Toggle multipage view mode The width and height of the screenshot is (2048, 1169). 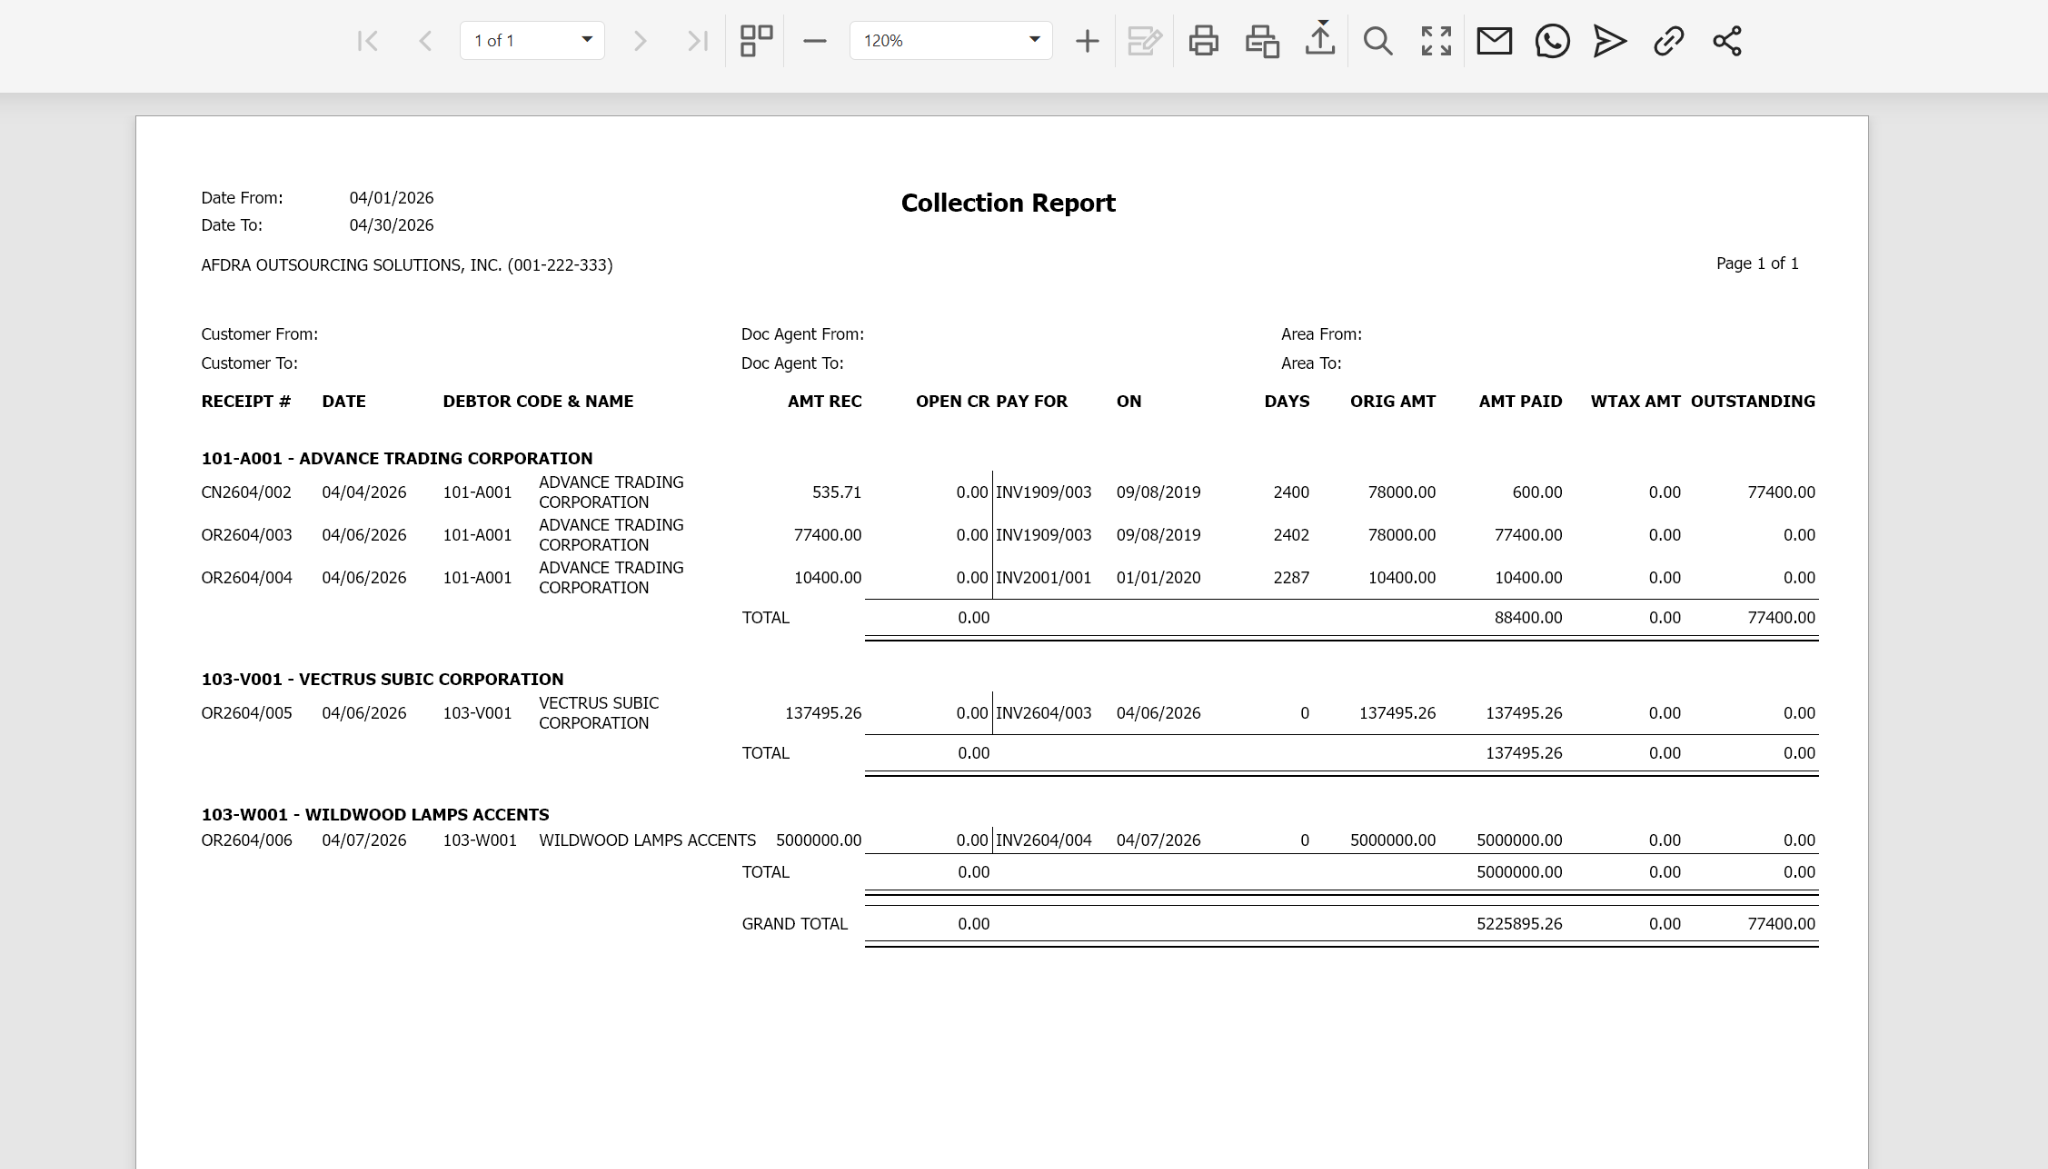[756, 41]
